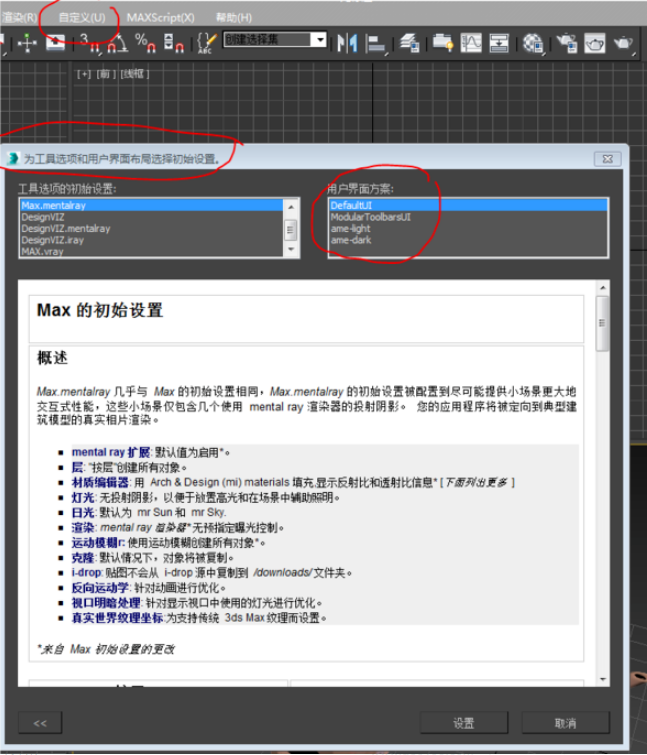Click the Mirror tool icon
The height and width of the screenshot is (755, 647).
click(347, 43)
